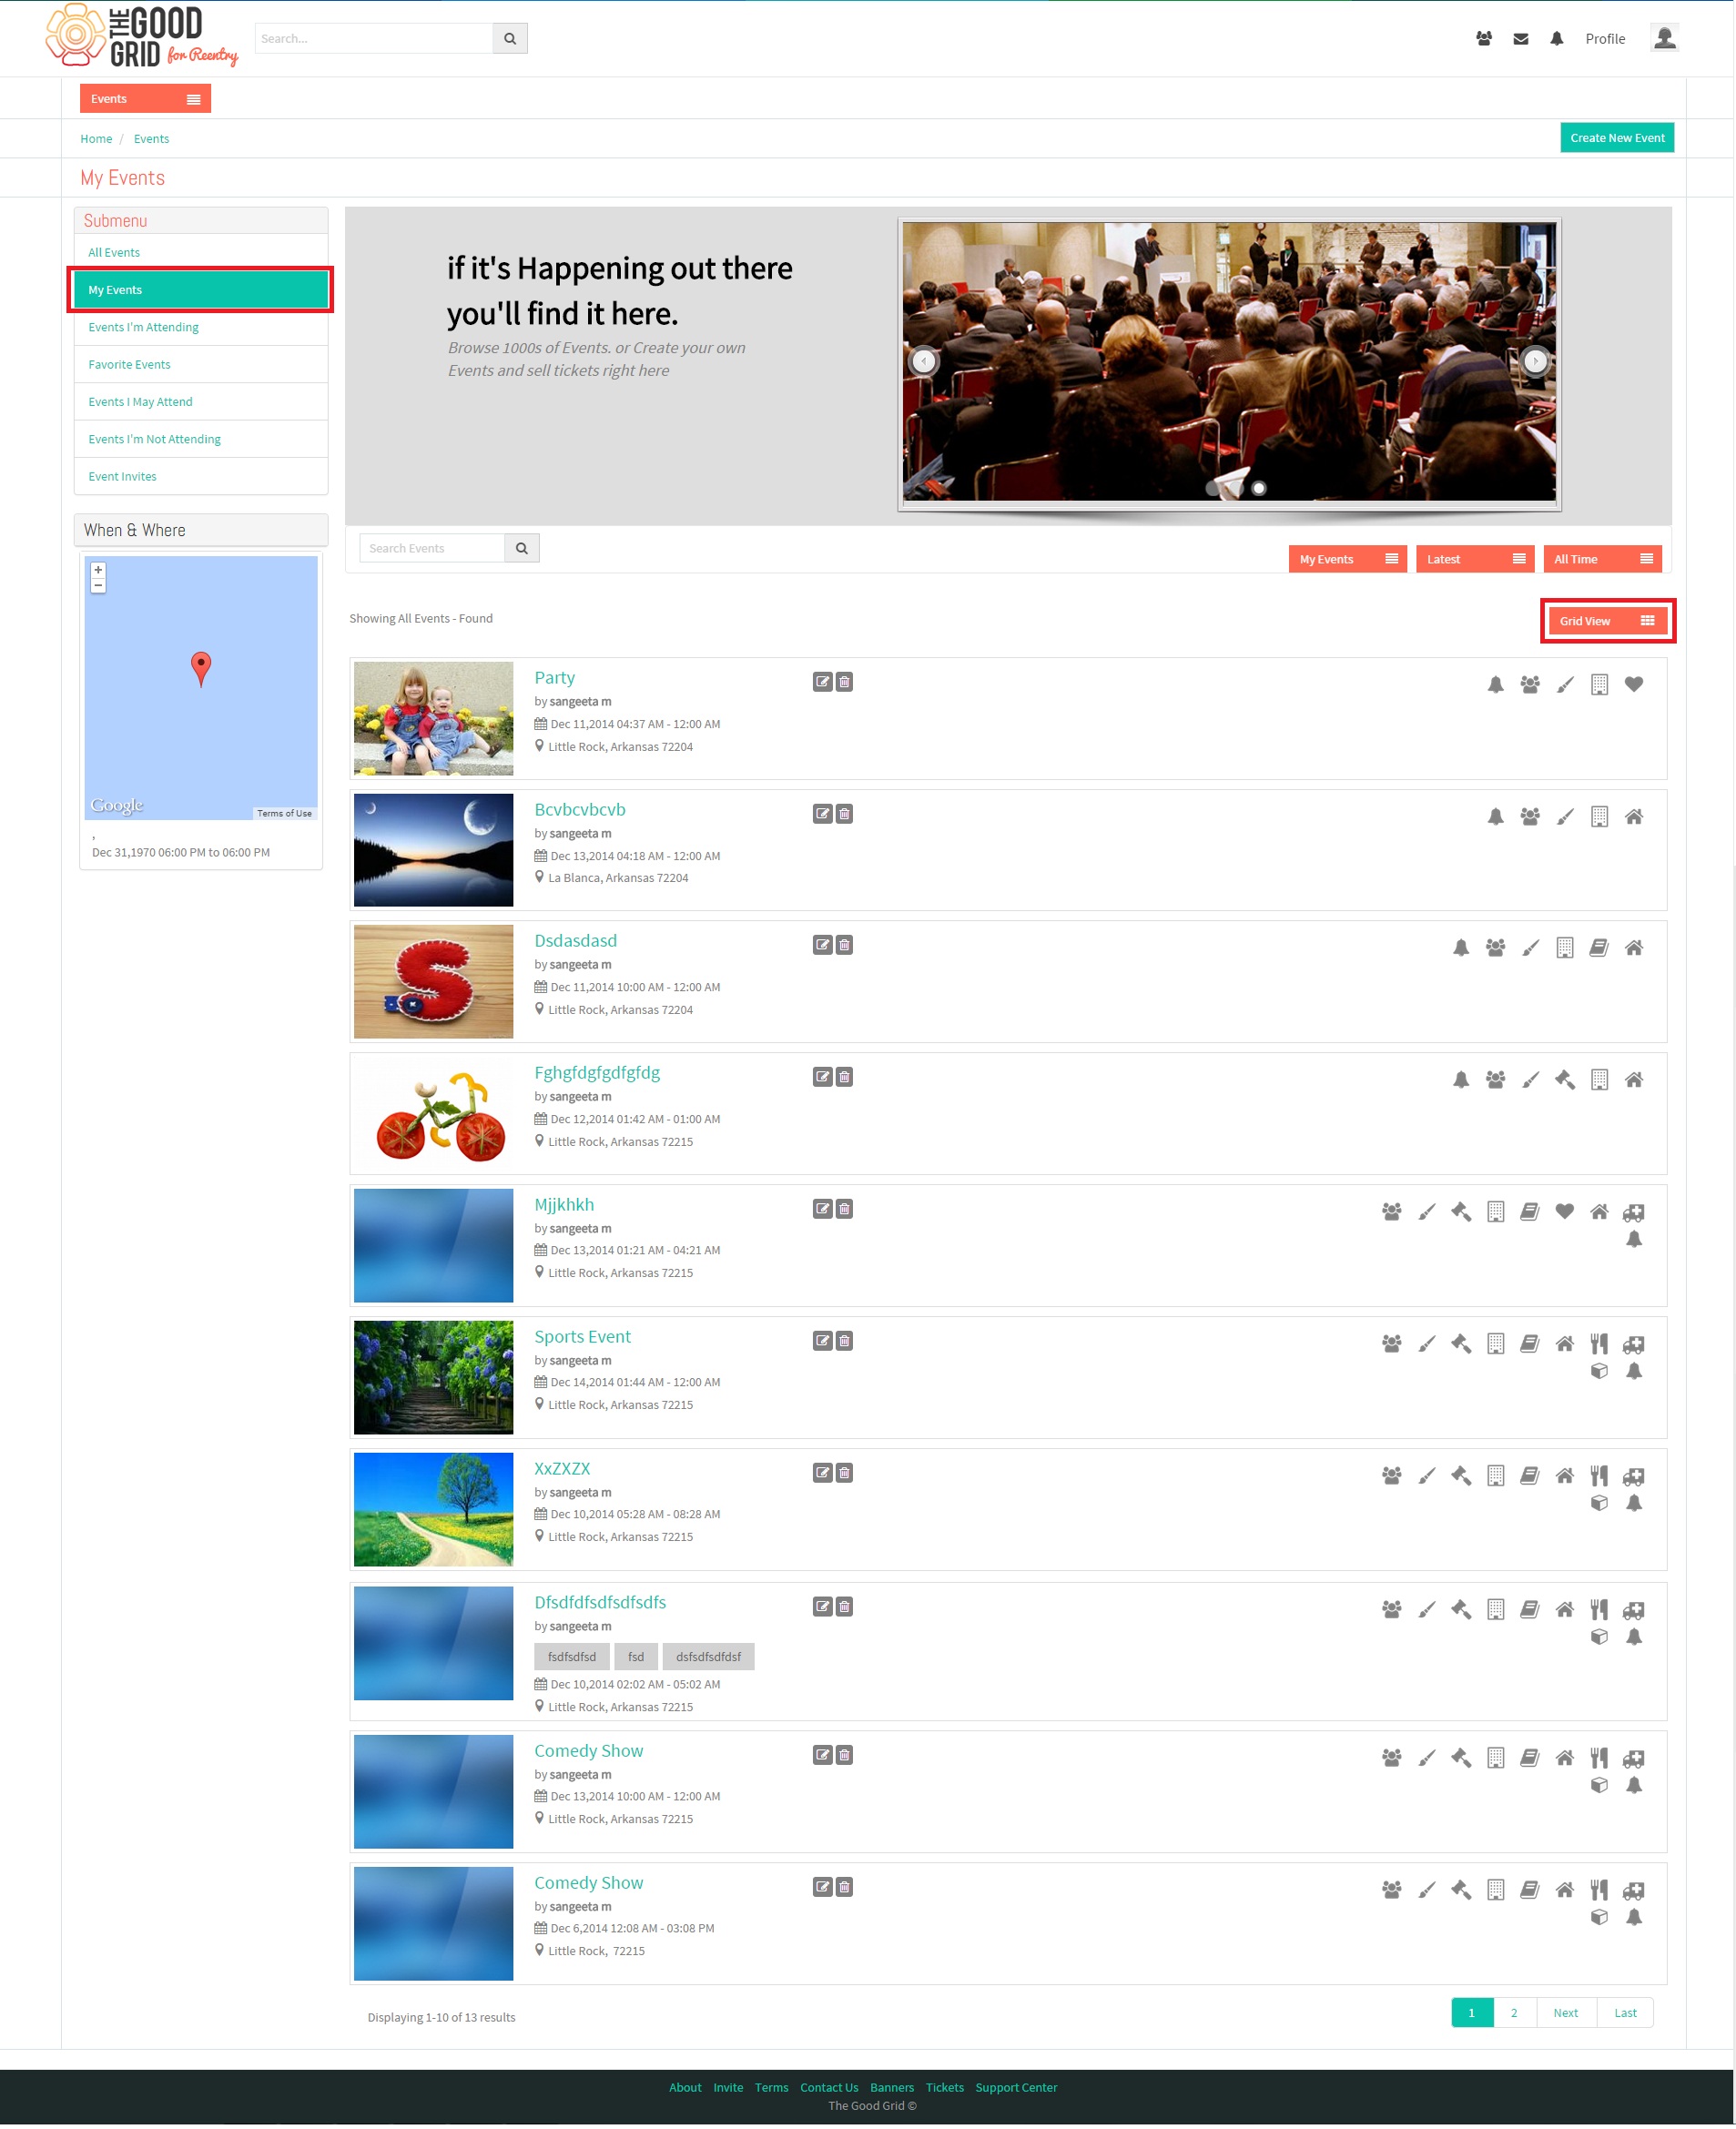Image resolution: width=1736 pixels, height=2129 pixels.
Task: Select Event Invites in the submenu
Action: pyautogui.click(x=122, y=477)
